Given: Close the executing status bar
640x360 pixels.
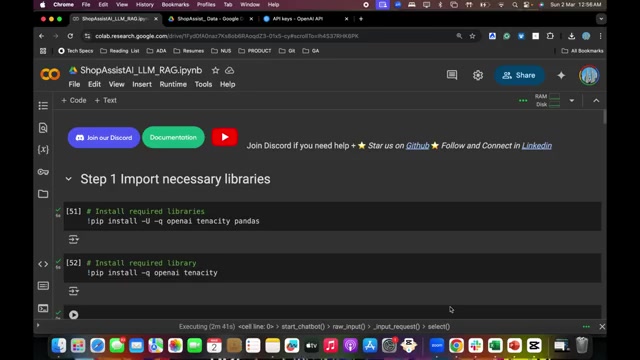Looking at the screenshot, I should point(602,327).
